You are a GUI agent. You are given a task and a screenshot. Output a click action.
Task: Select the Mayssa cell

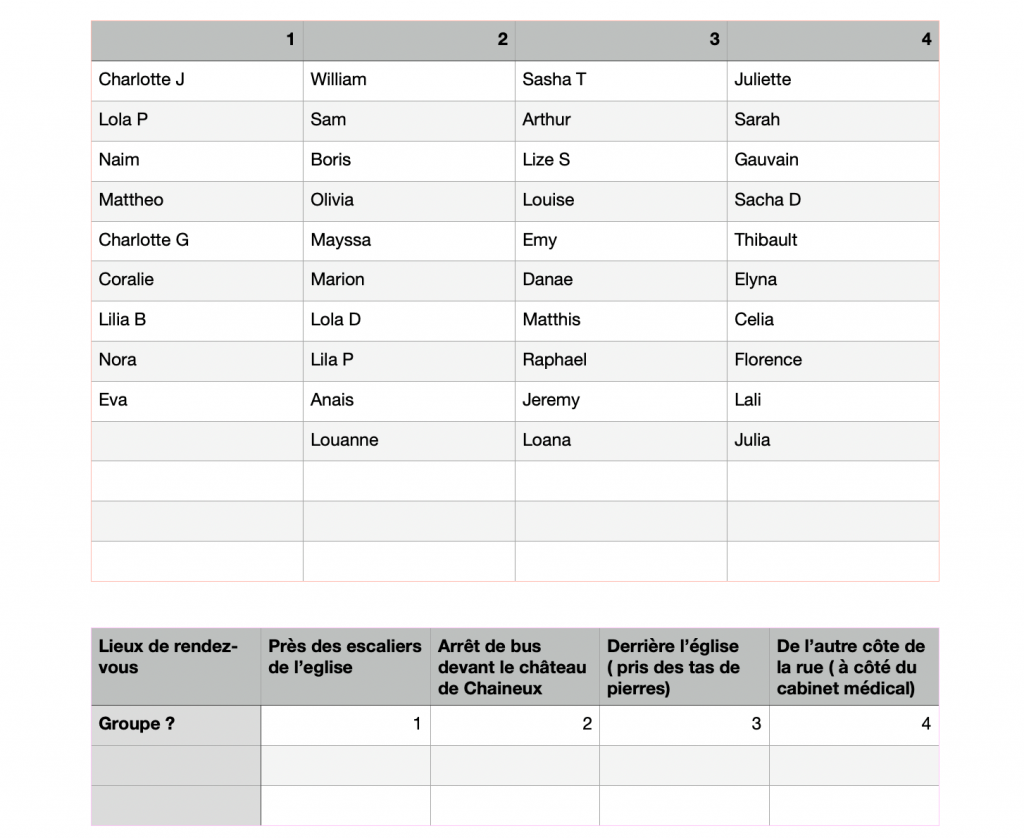pos(409,240)
